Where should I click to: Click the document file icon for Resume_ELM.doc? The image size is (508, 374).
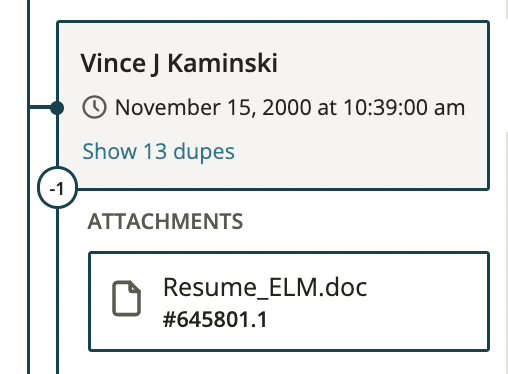pos(126,298)
